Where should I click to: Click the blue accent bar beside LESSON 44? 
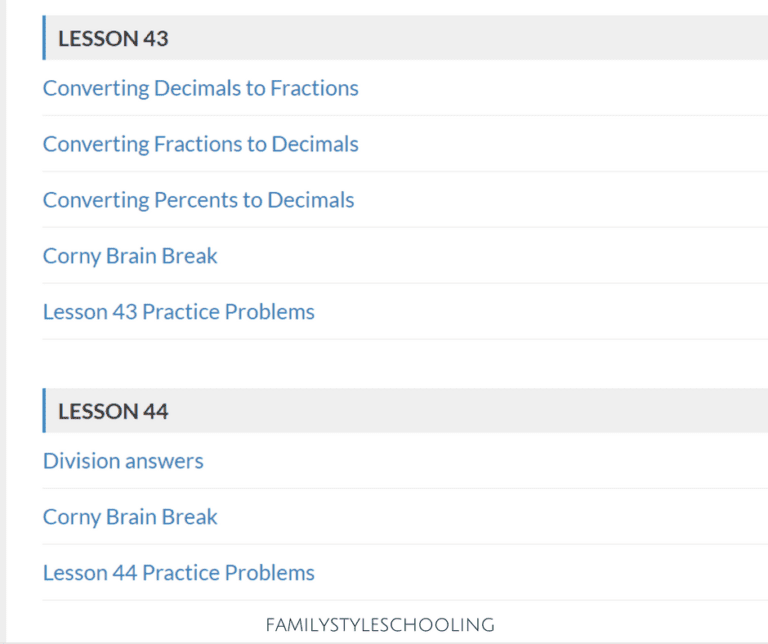tap(44, 411)
